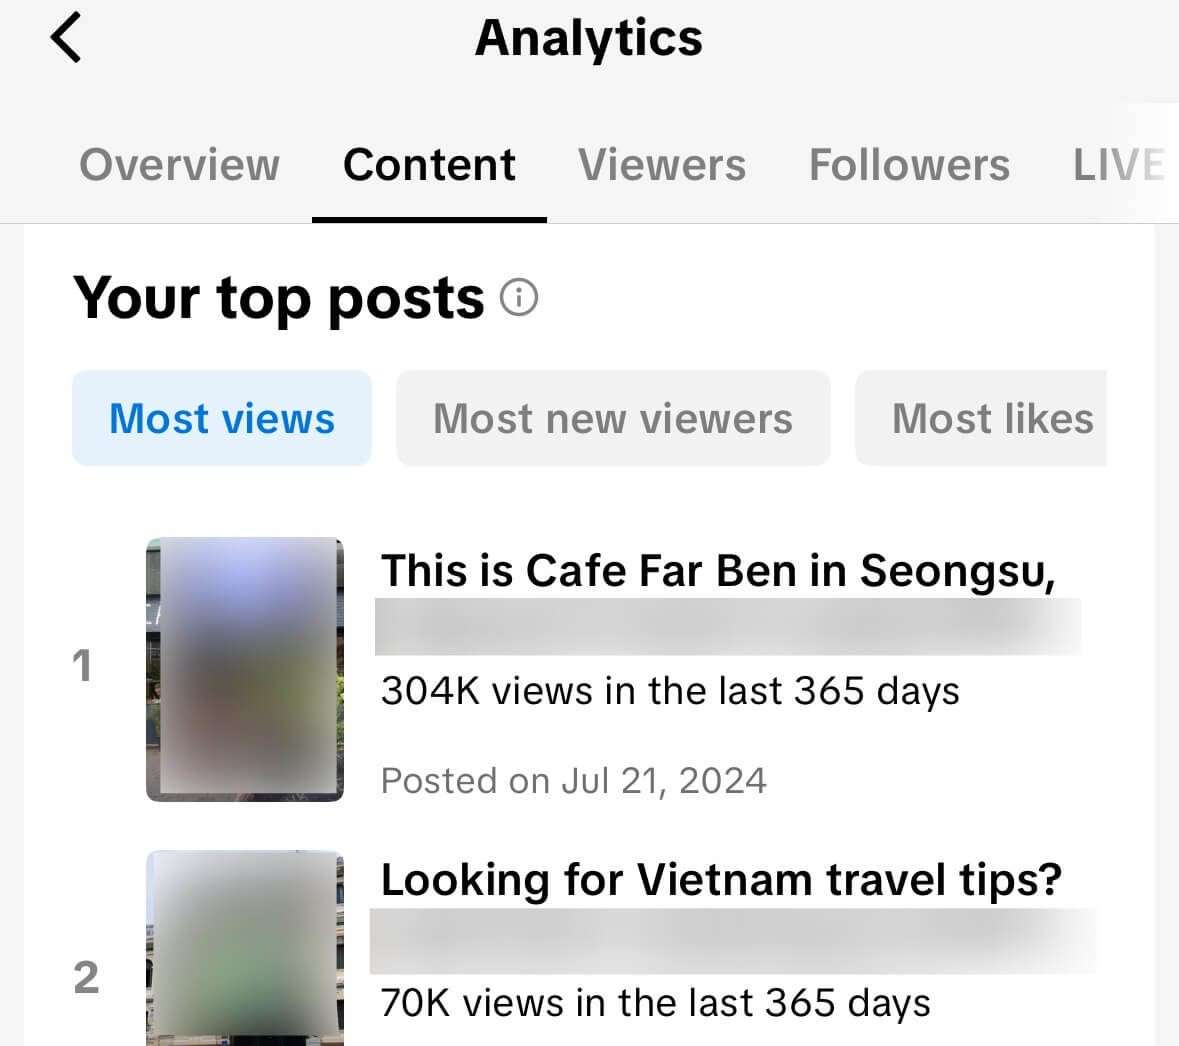
Task: Tap the back arrow icon
Action: [66, 39]
